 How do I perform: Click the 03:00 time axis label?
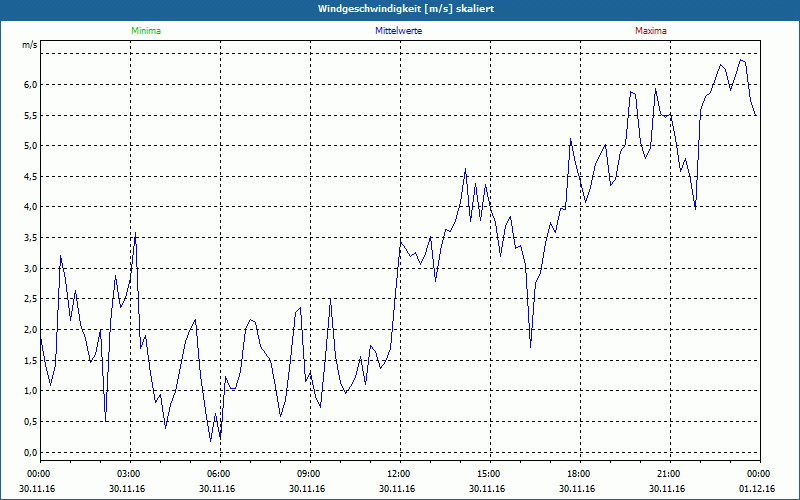tap(127, 474)
